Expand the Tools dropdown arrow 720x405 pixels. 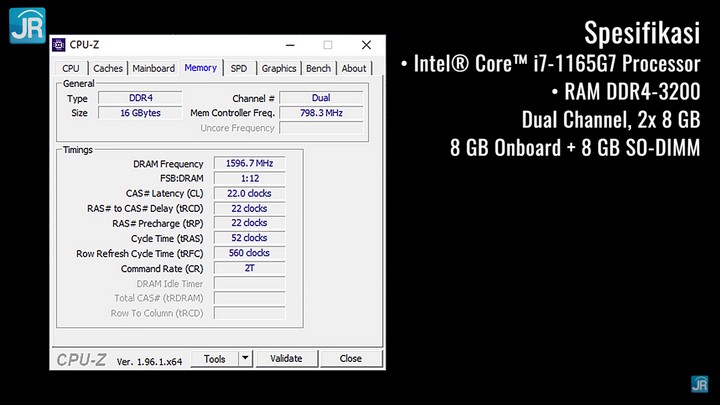tap(245, 359)
